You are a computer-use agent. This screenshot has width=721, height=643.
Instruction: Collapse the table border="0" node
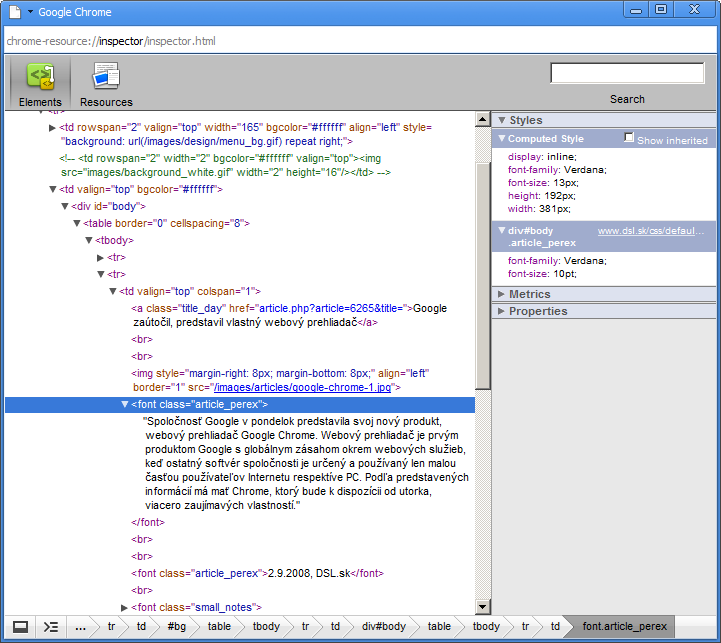click(x=77, y=223)
